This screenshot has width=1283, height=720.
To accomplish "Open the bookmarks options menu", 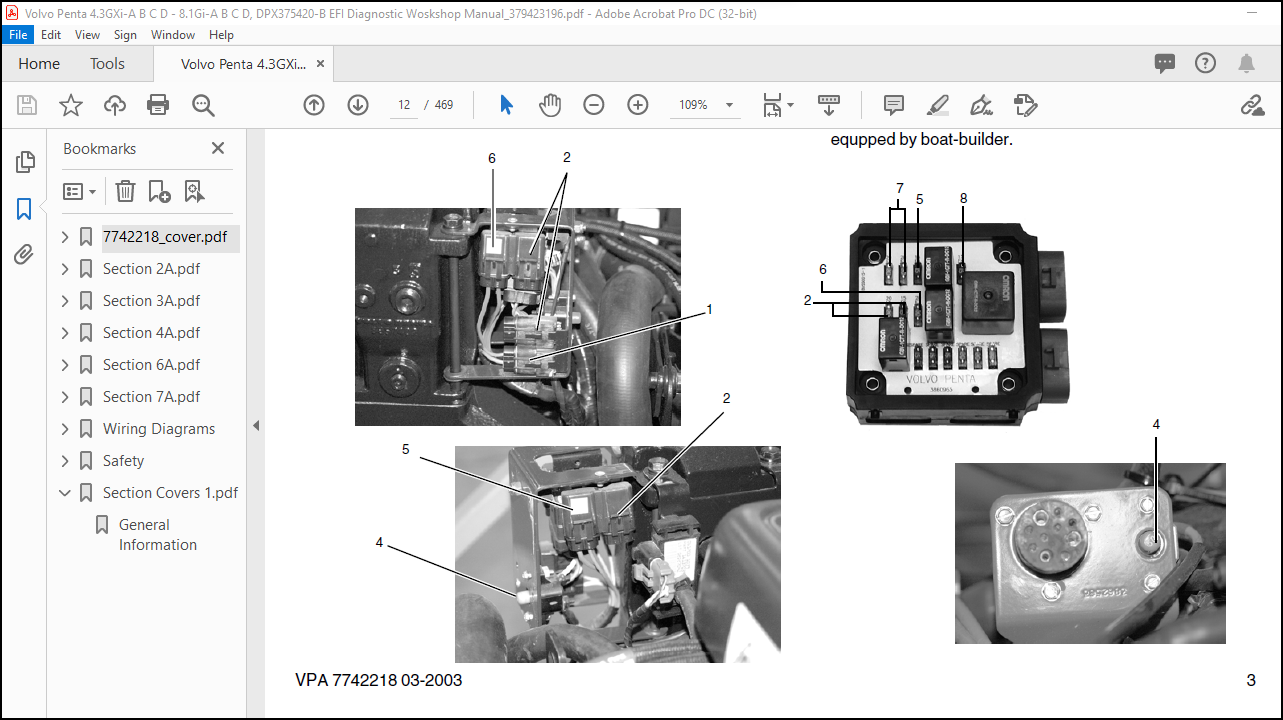I will [x=80, y=191].
